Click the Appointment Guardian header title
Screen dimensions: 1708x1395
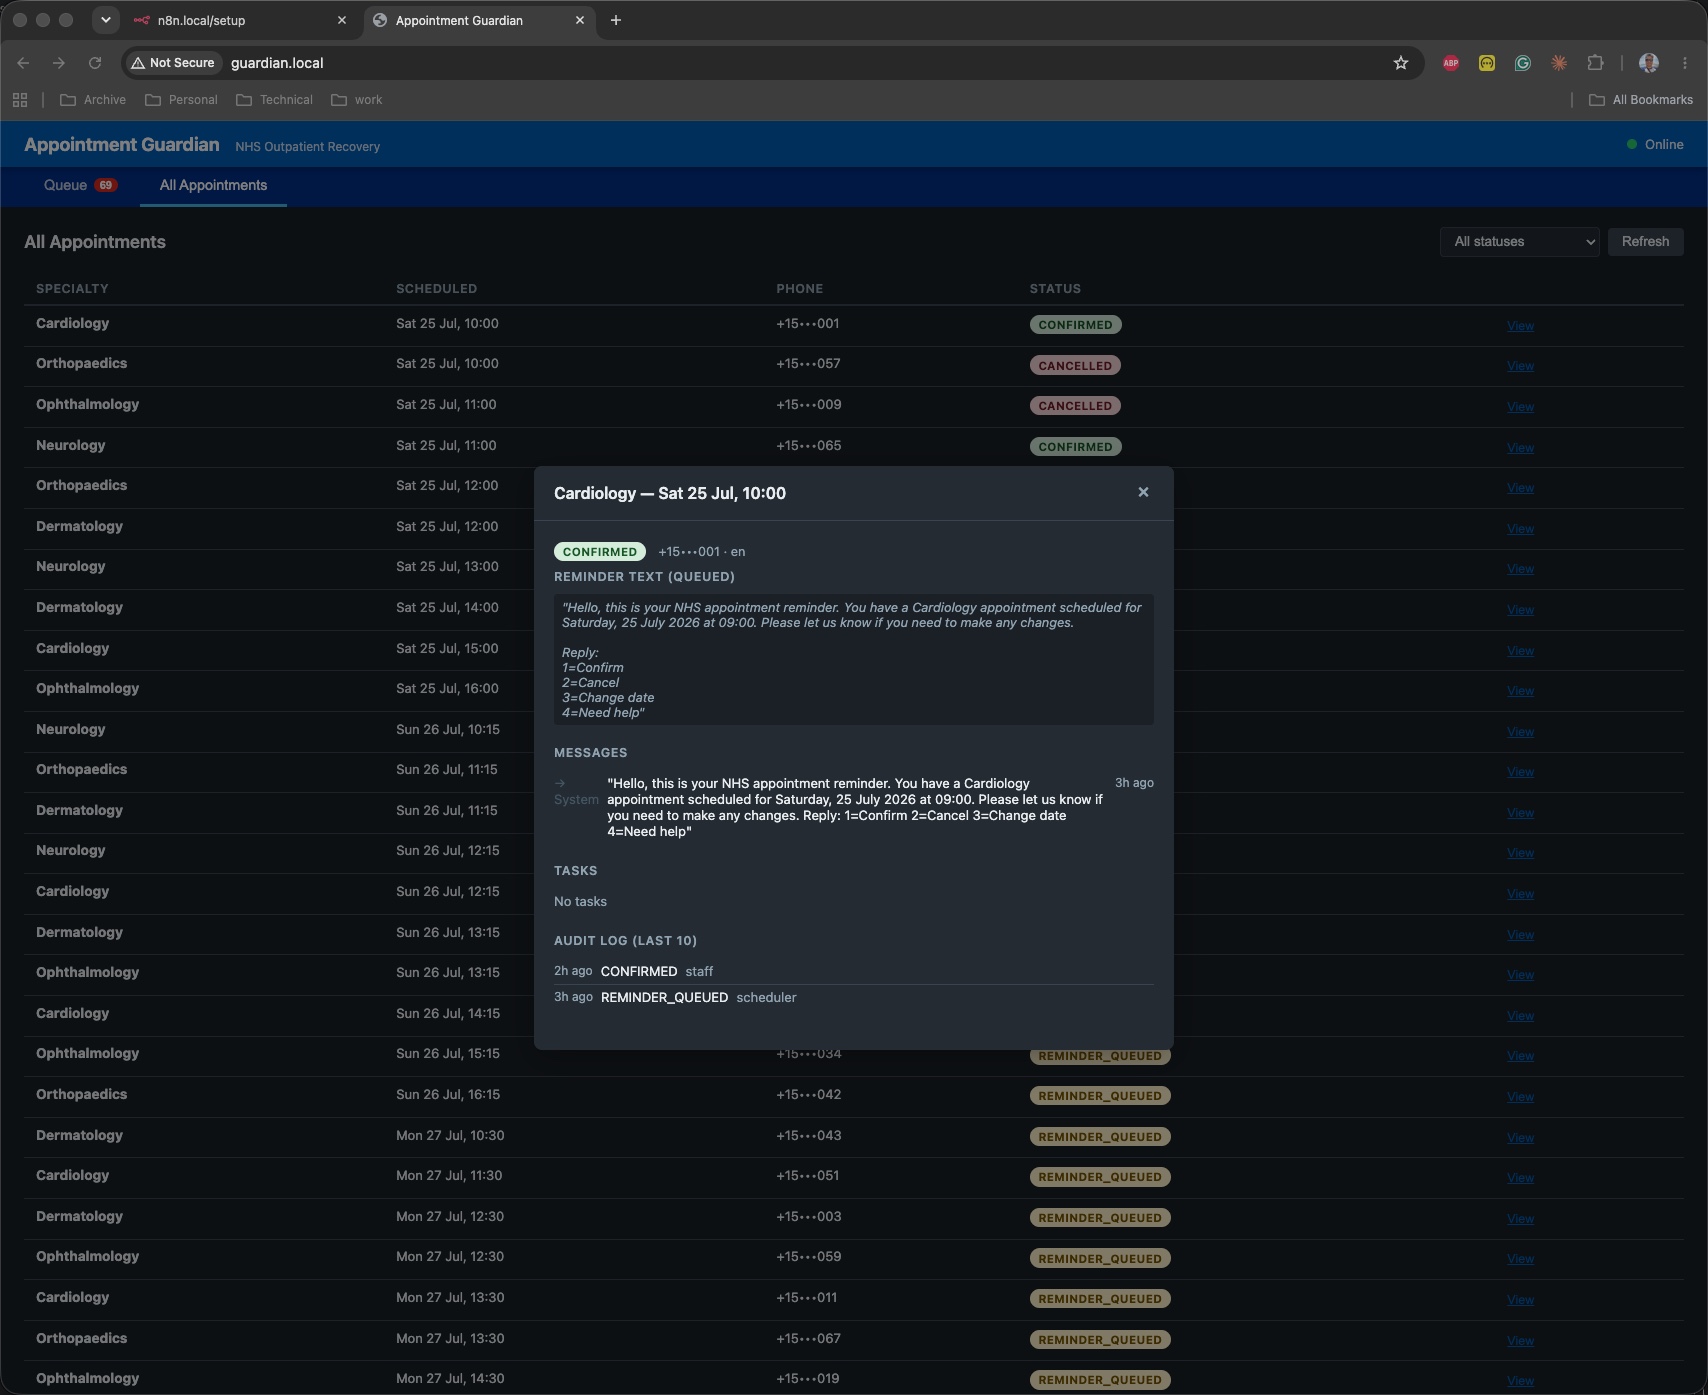coord(122,144)
